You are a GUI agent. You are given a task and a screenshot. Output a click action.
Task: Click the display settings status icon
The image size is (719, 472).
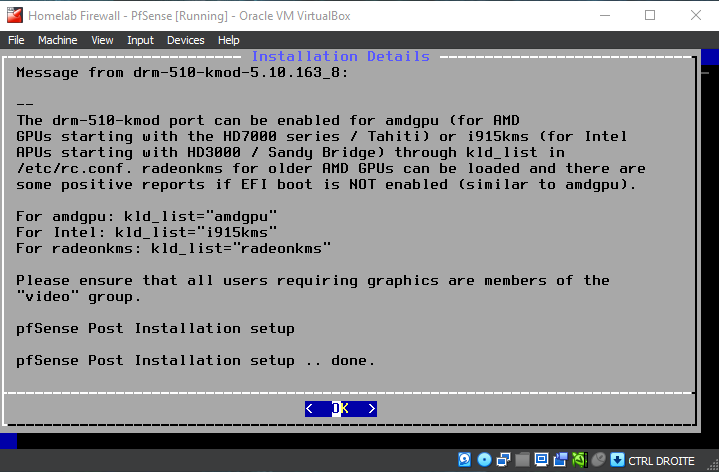pos(542,459)
